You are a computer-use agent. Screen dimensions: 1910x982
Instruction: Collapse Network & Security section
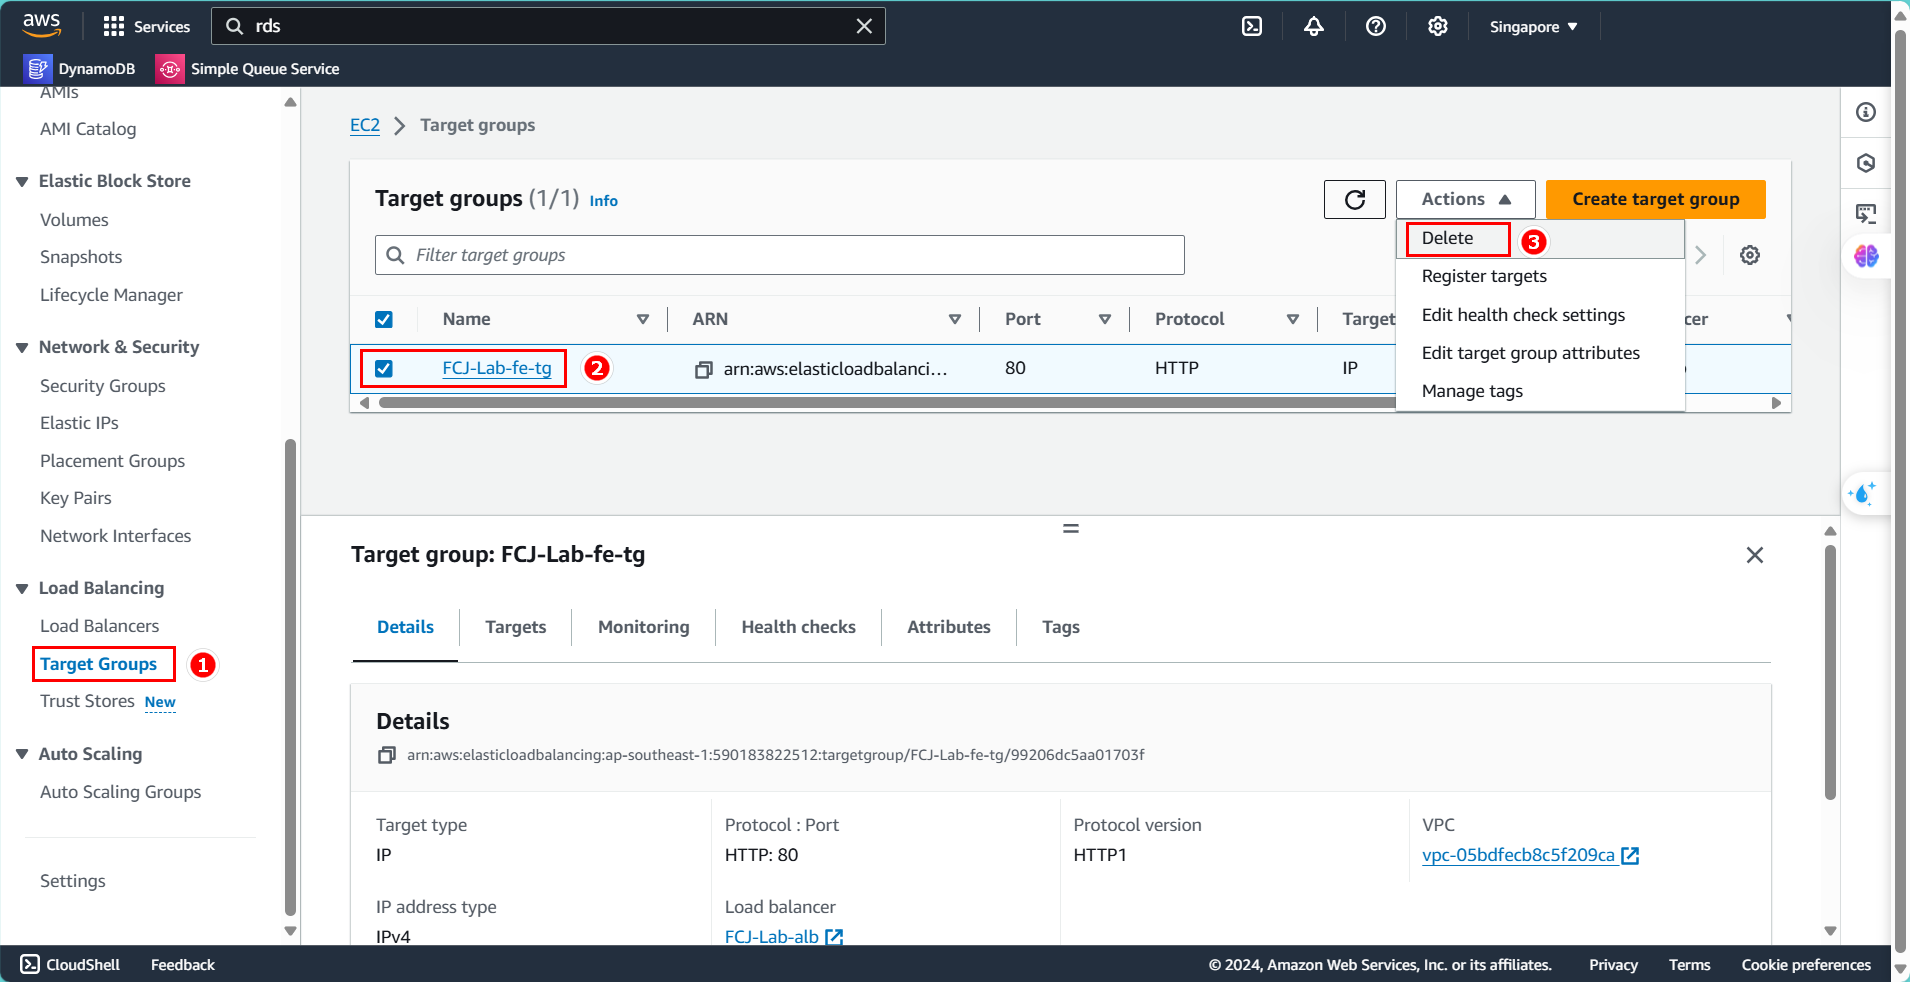[22, 348]
